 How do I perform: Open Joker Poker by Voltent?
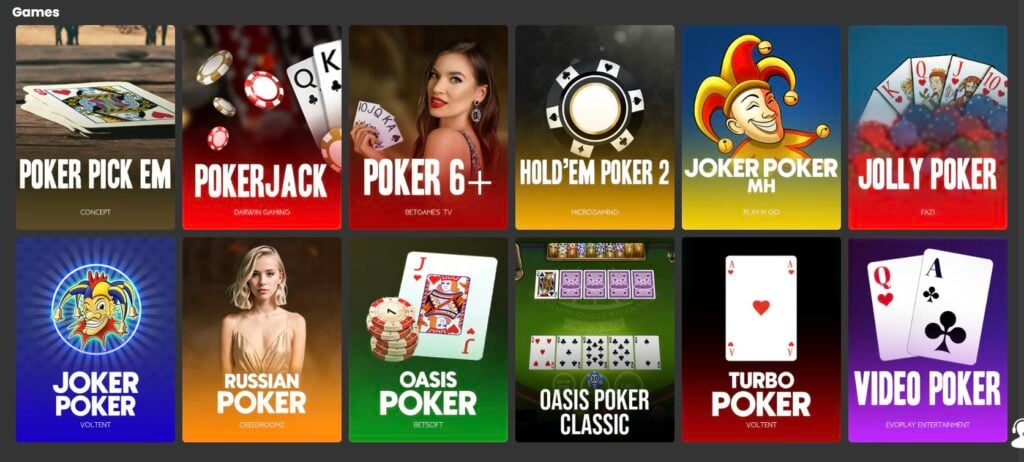click(x=95, y=340)
